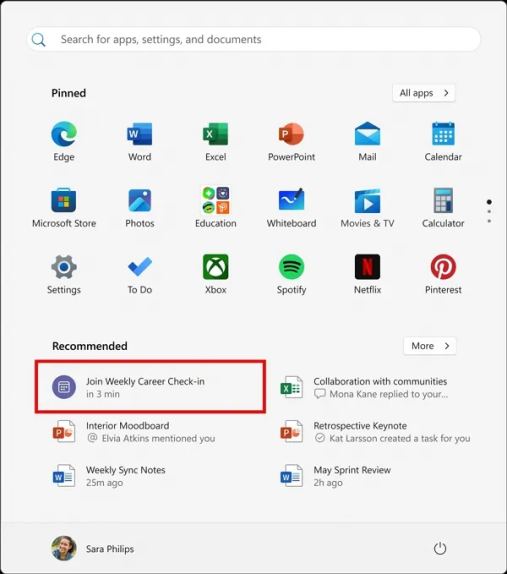Open the Education app folder

(x=216, y=208)
